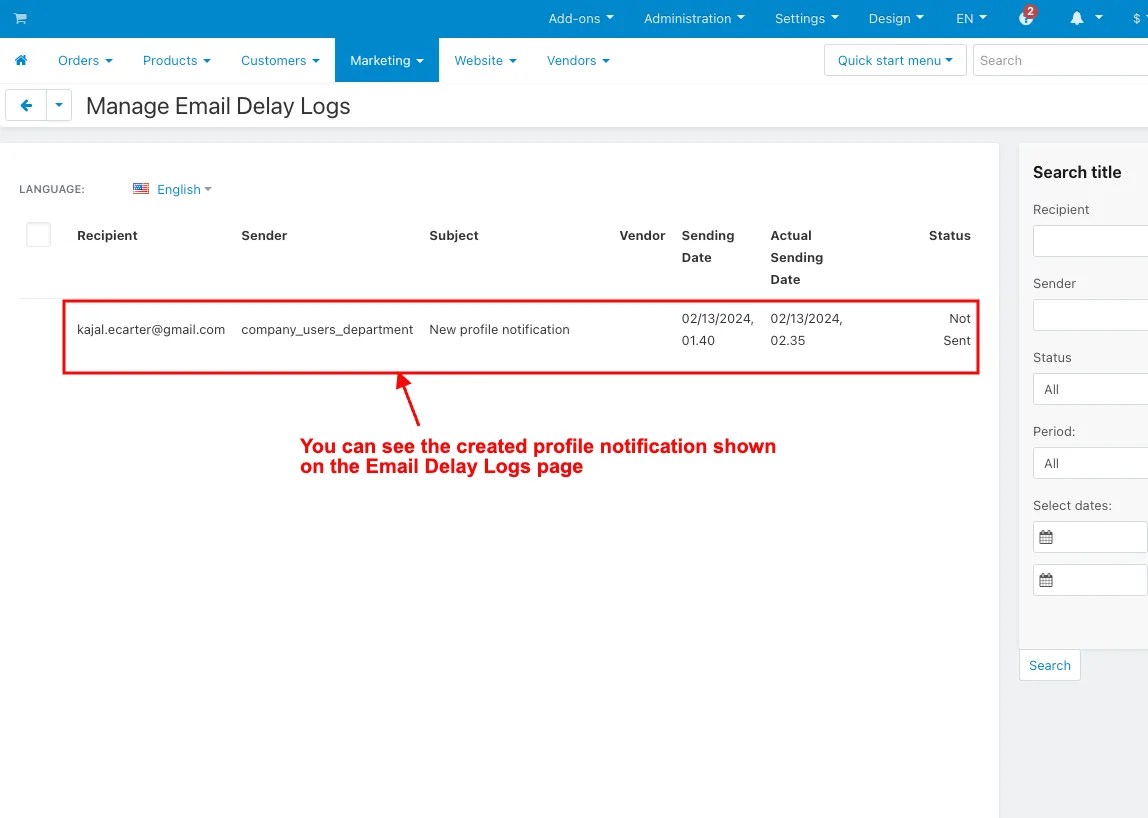
Task: Open the Marketing menu
Action: point(387,60)
